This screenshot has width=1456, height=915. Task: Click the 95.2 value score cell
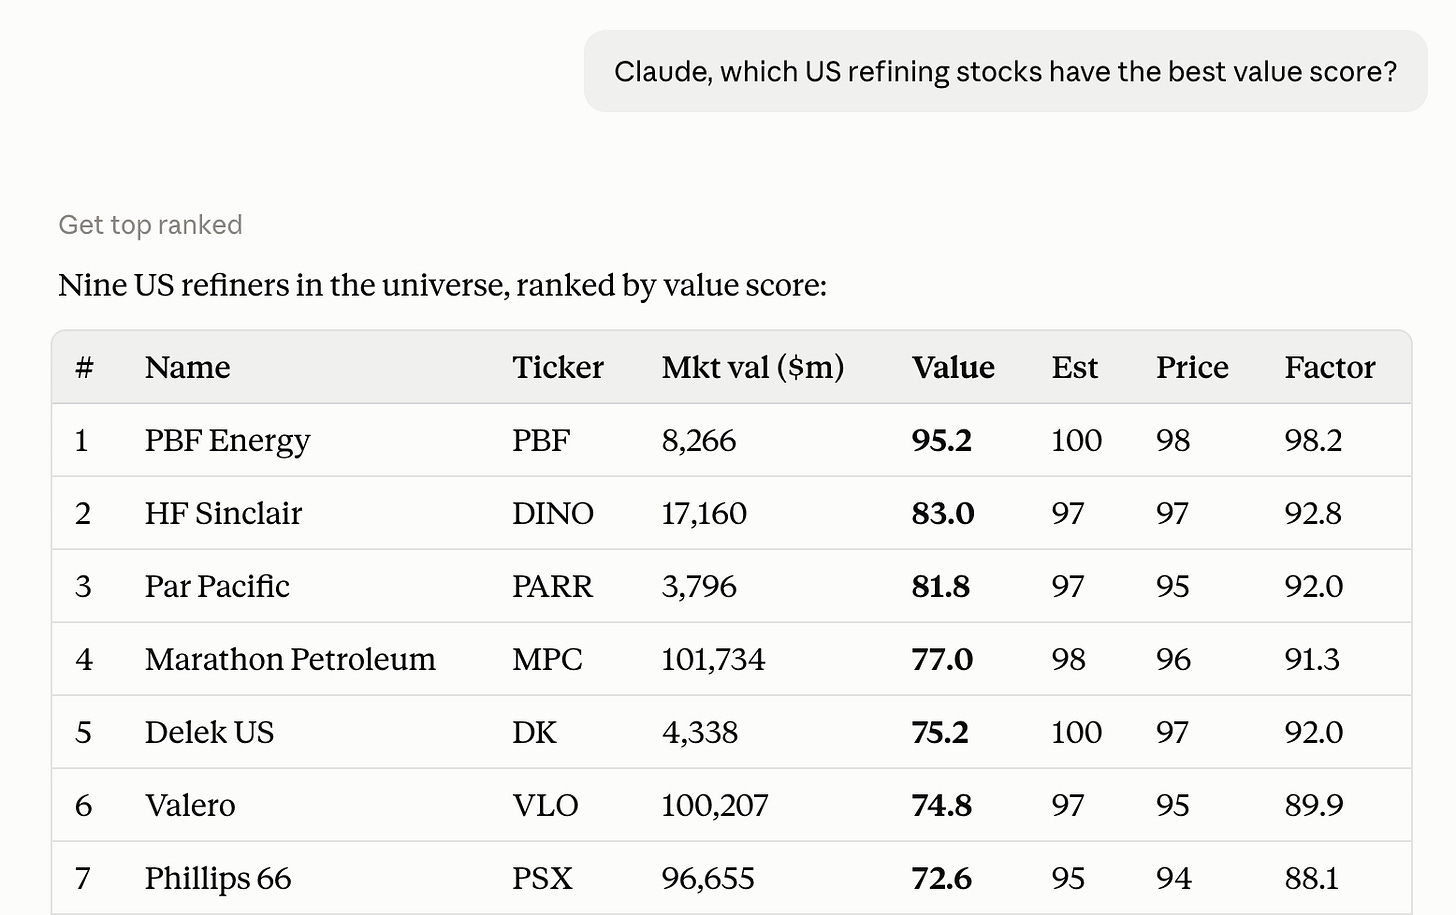pyautogui.click(x=941, y=440)
